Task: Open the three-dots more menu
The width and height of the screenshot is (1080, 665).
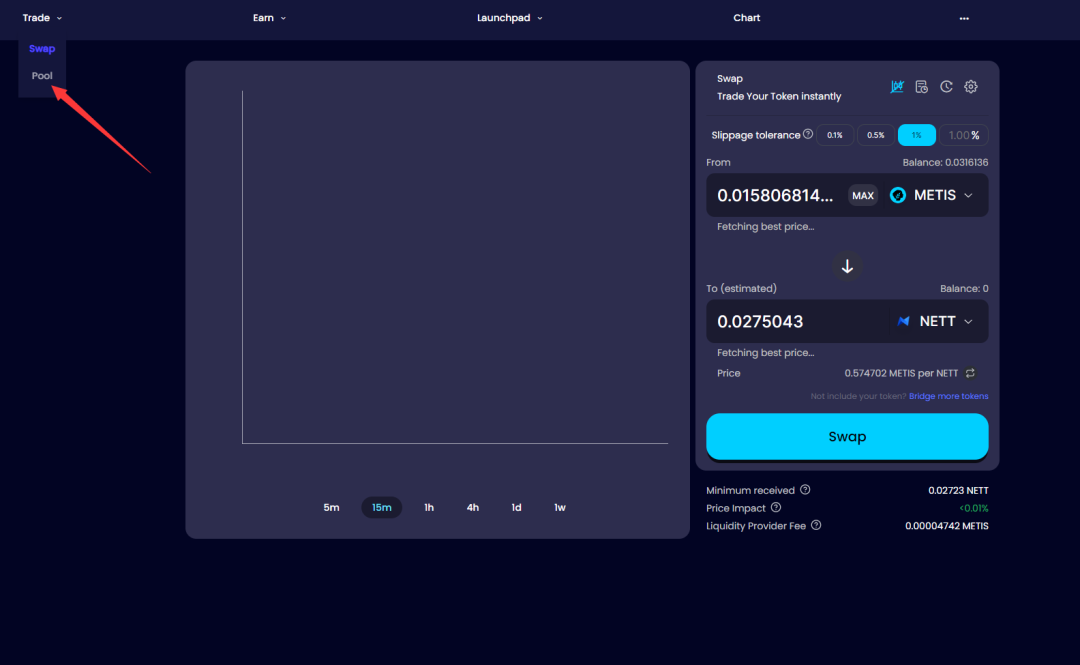Action: 964,19
